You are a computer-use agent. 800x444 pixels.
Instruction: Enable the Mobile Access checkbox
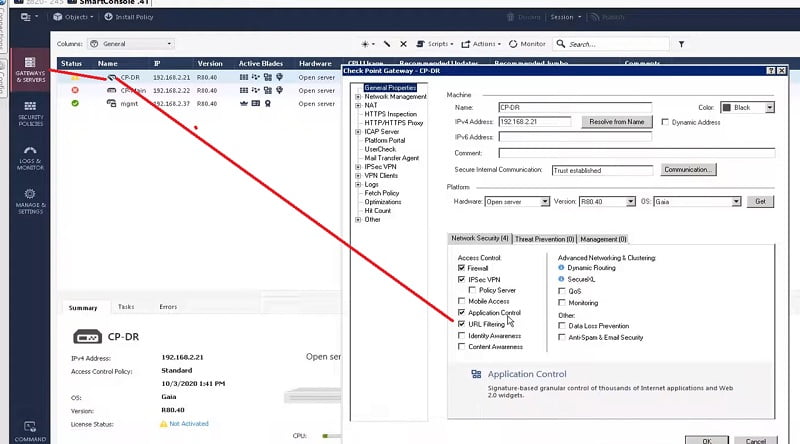(461, 301)
